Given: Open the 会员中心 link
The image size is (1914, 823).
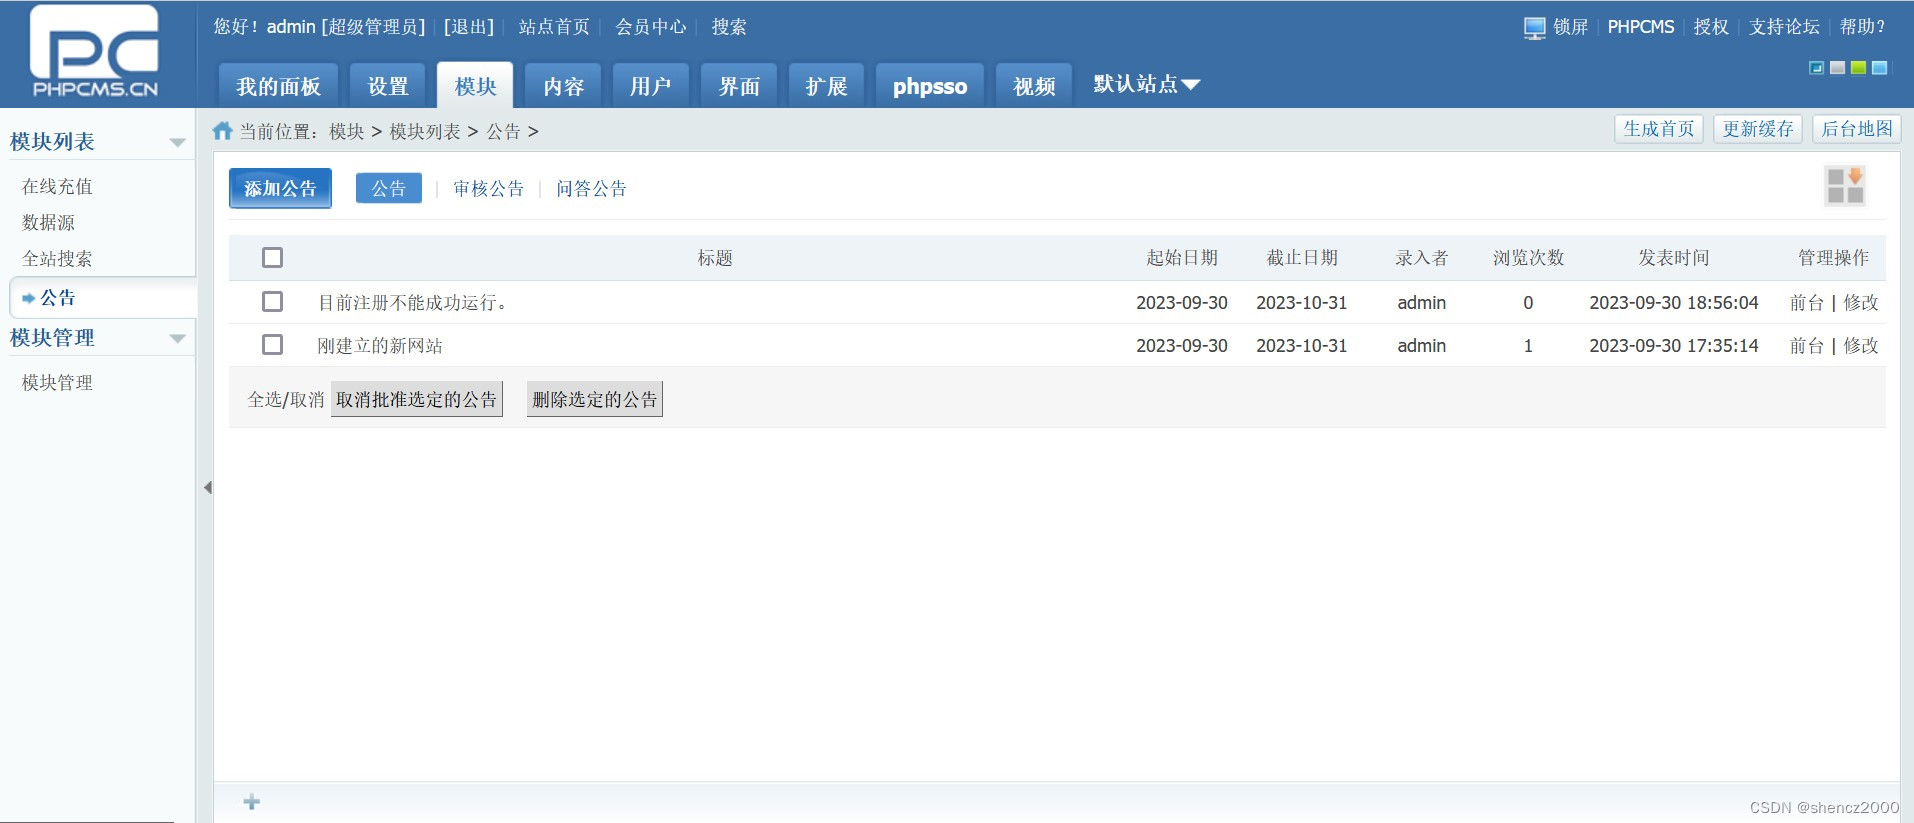Looking at the screenshot, I should [x=651, y=27].
